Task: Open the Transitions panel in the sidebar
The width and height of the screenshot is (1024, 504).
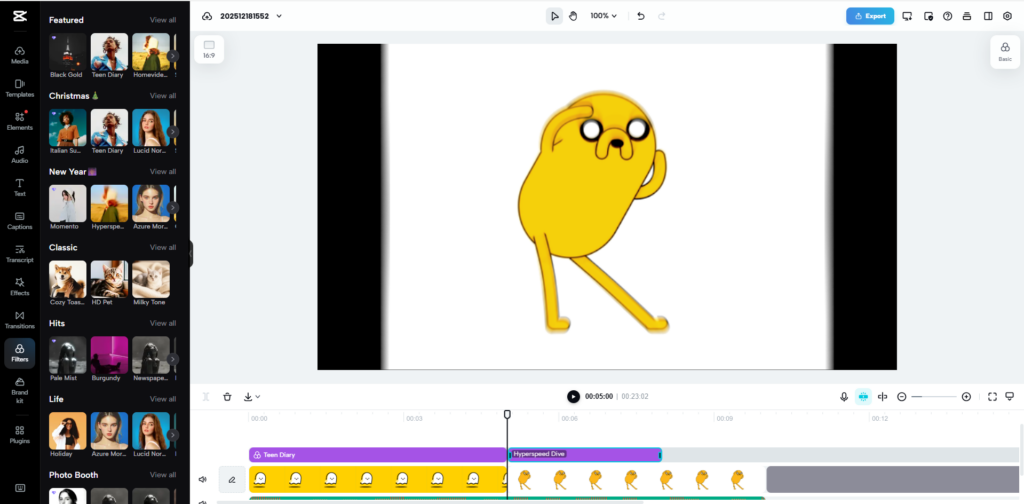Action: click(x=19, y=320)
